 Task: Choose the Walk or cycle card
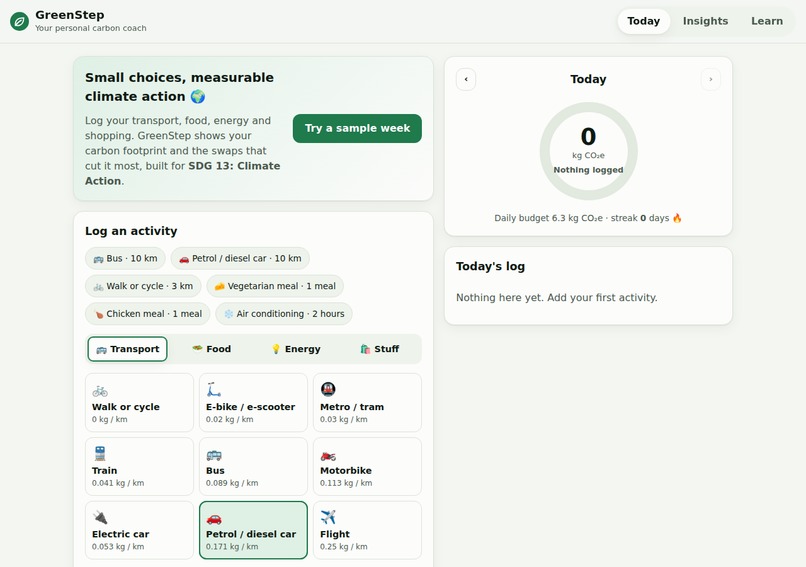coord(139,403)
